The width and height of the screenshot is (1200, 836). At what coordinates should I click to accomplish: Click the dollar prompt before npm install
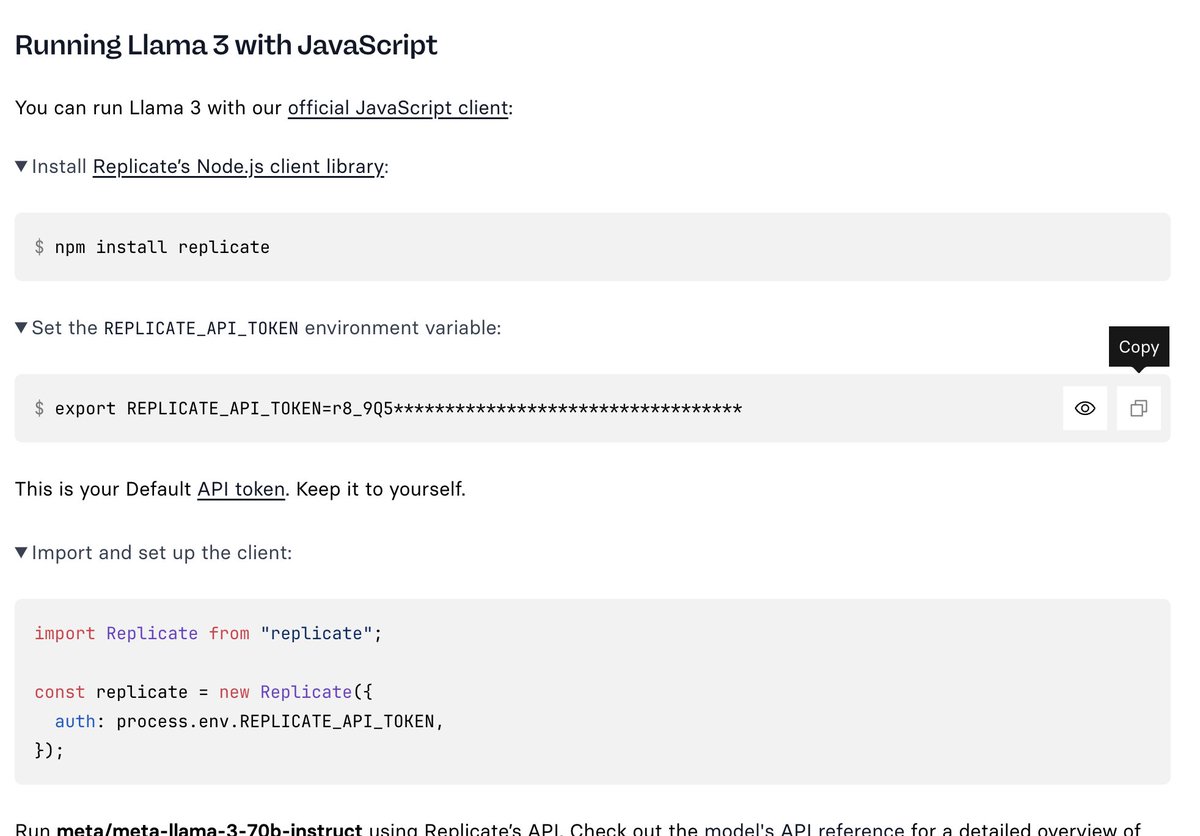[39, 247]
